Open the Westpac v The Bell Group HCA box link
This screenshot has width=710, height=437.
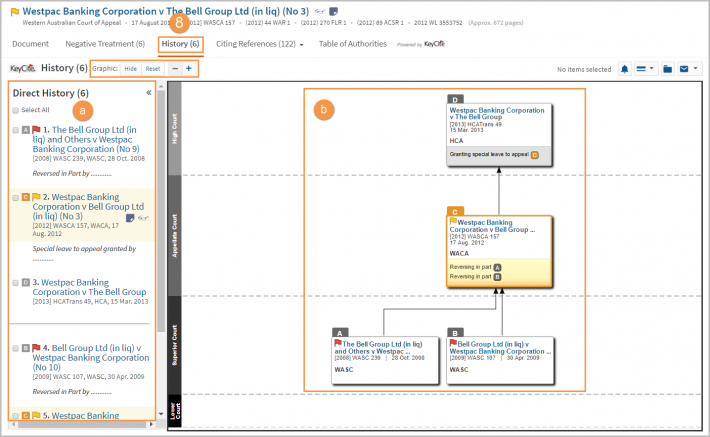click(x=497, y=113)
